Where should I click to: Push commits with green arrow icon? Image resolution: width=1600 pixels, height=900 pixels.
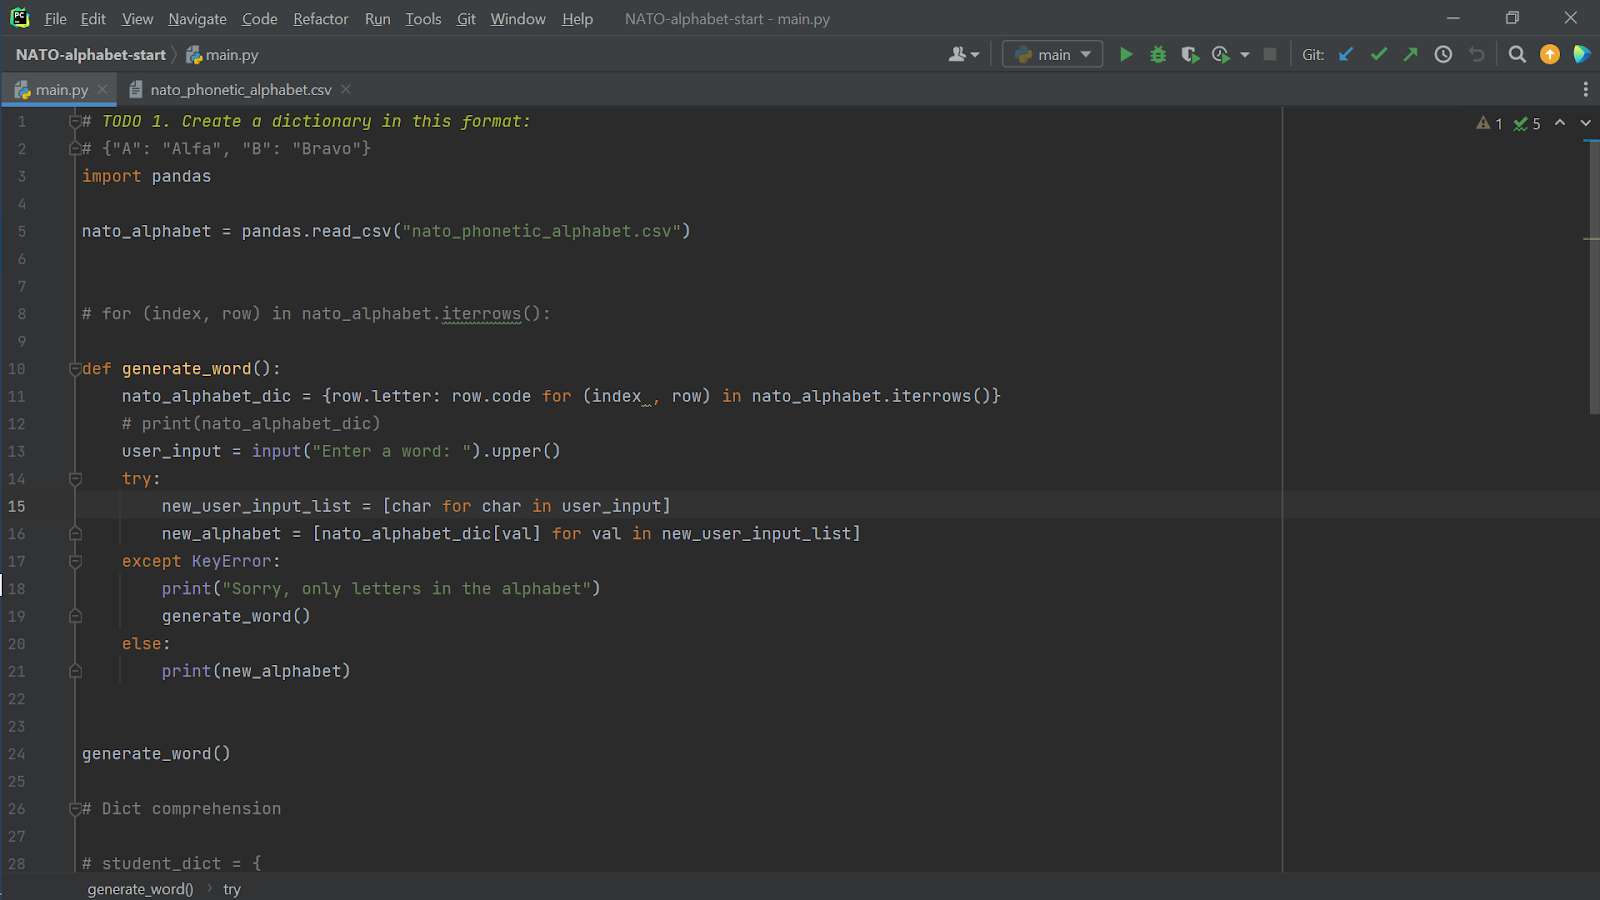point(1410,55)
